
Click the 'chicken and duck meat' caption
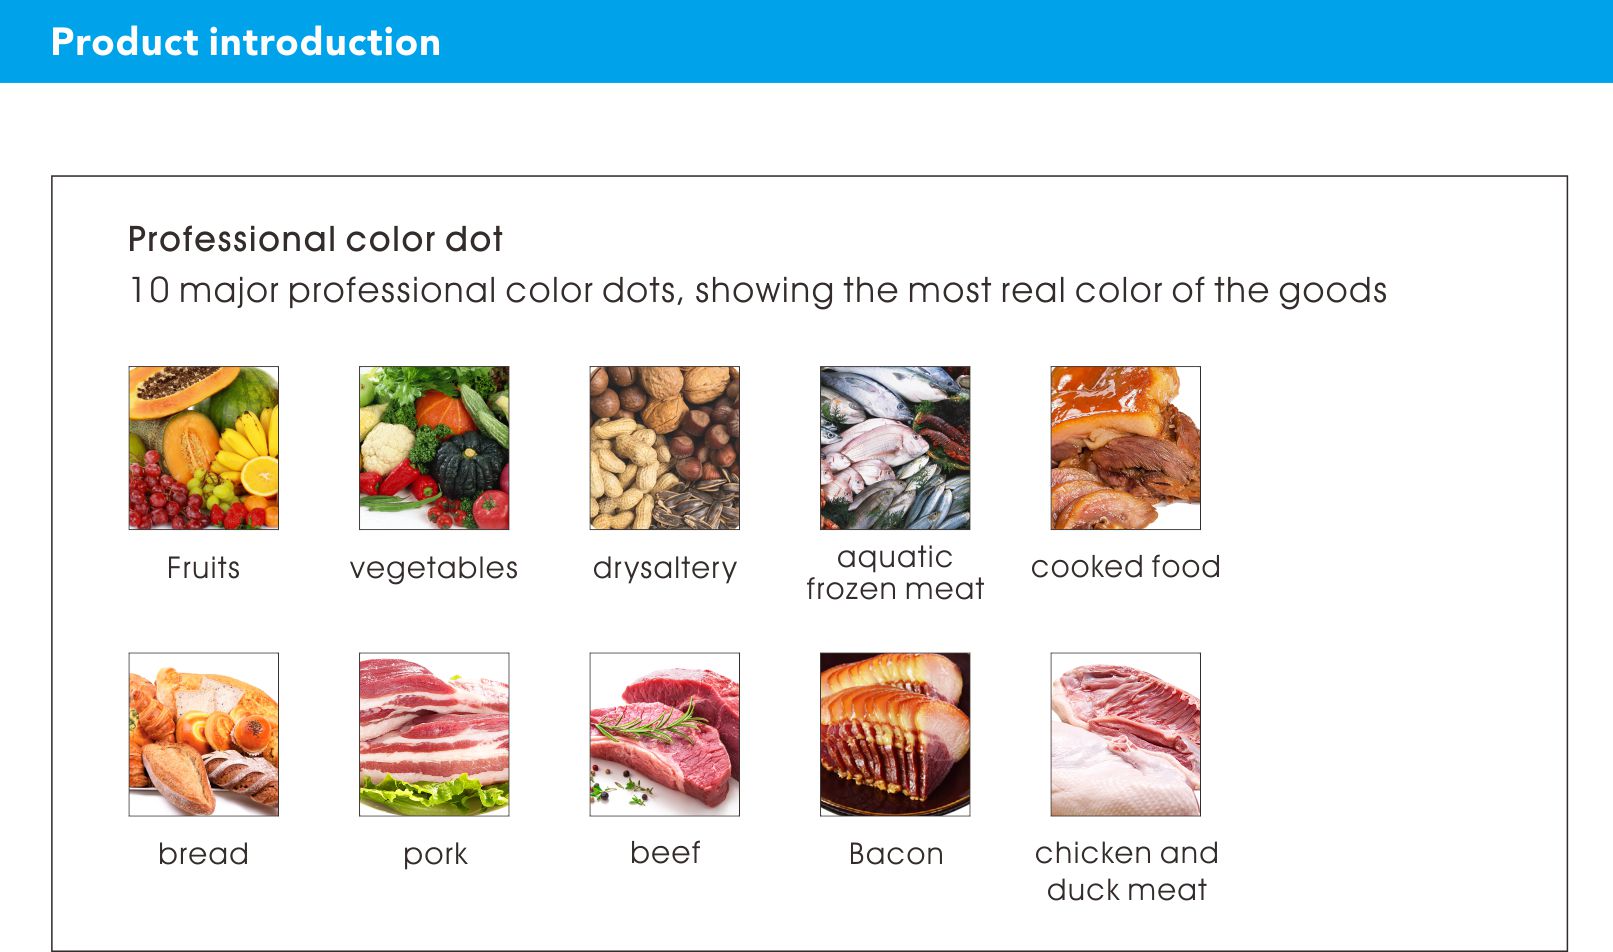point(1127,871)
